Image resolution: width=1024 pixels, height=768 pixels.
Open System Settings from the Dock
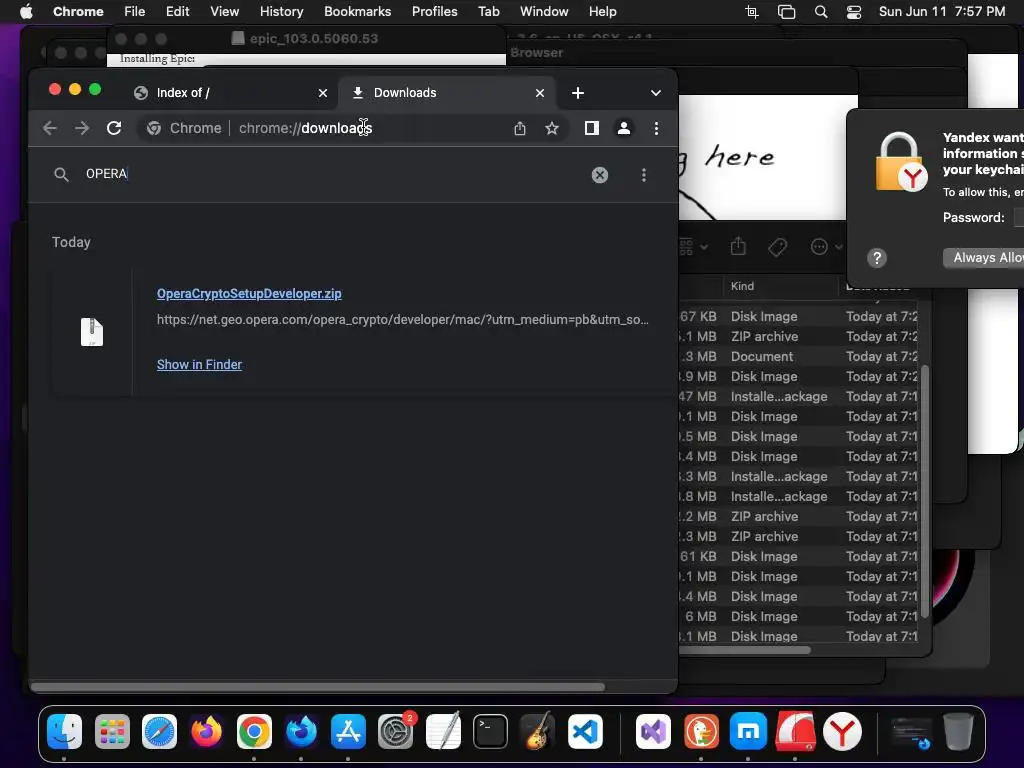click(396, 731)
